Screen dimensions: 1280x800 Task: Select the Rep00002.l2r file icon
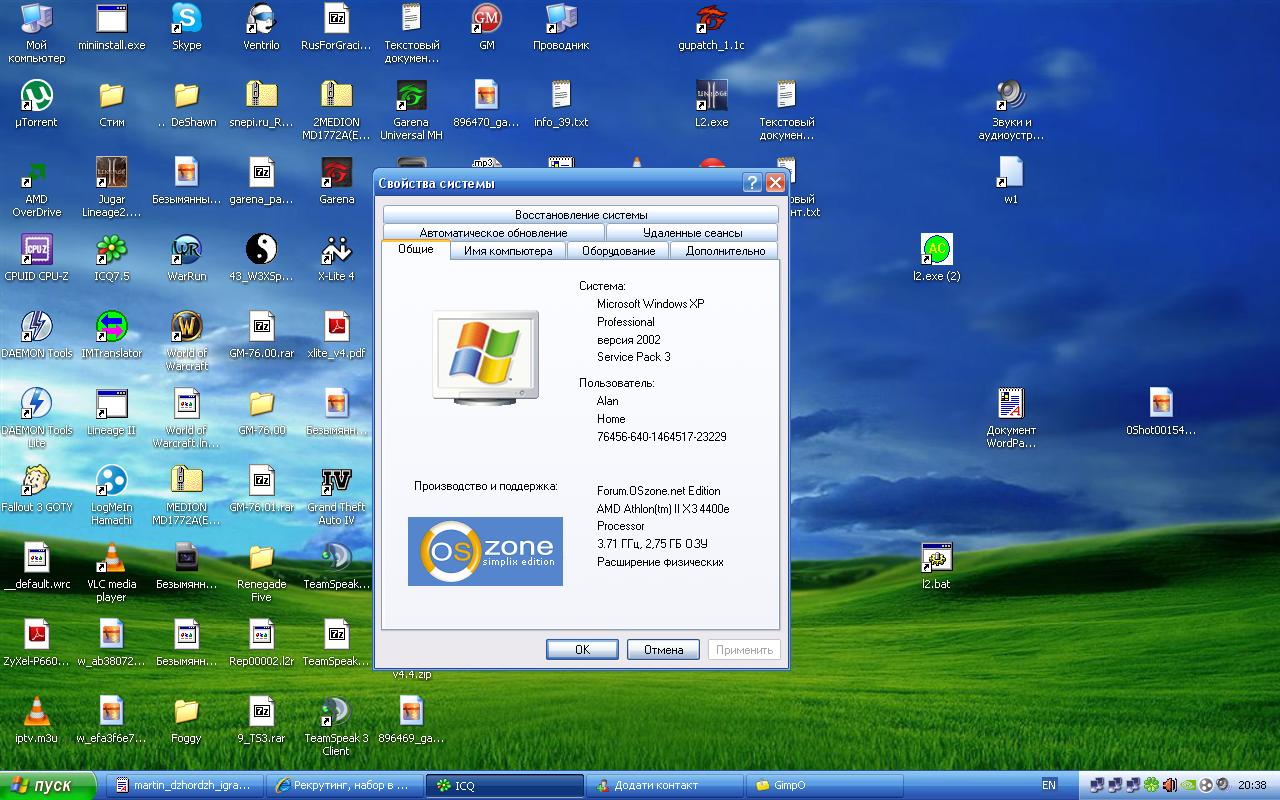point(261,643)
